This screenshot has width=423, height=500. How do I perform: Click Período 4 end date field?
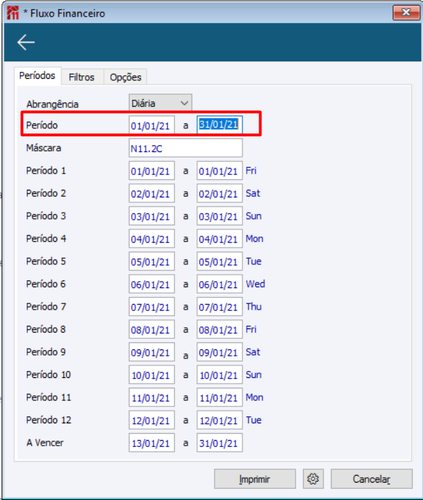click(x=219, y=239)
